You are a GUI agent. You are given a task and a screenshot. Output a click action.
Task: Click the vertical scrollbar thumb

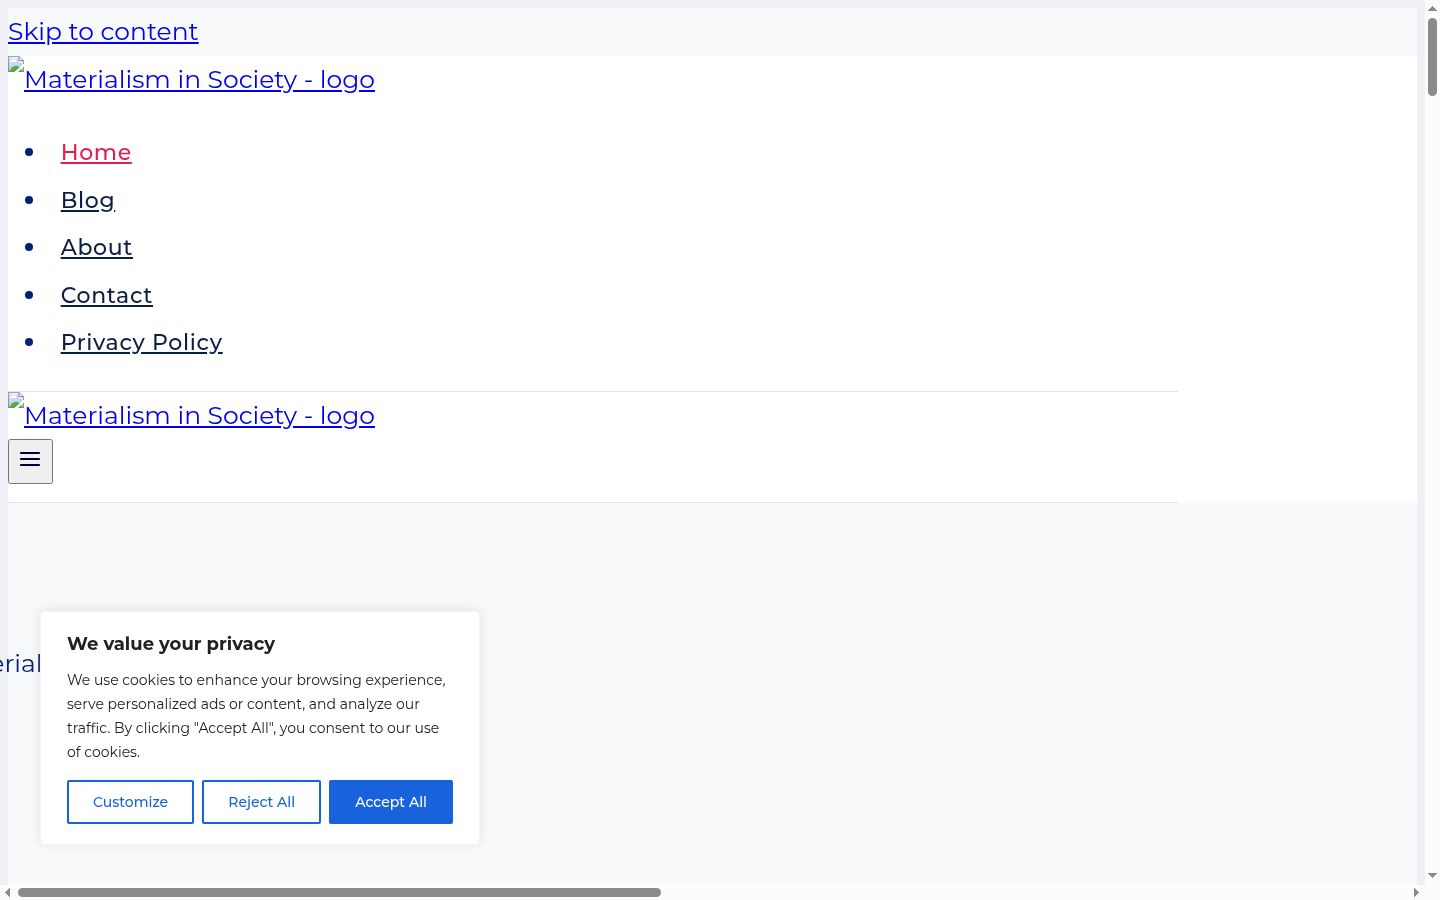[x=1432, y=56]
